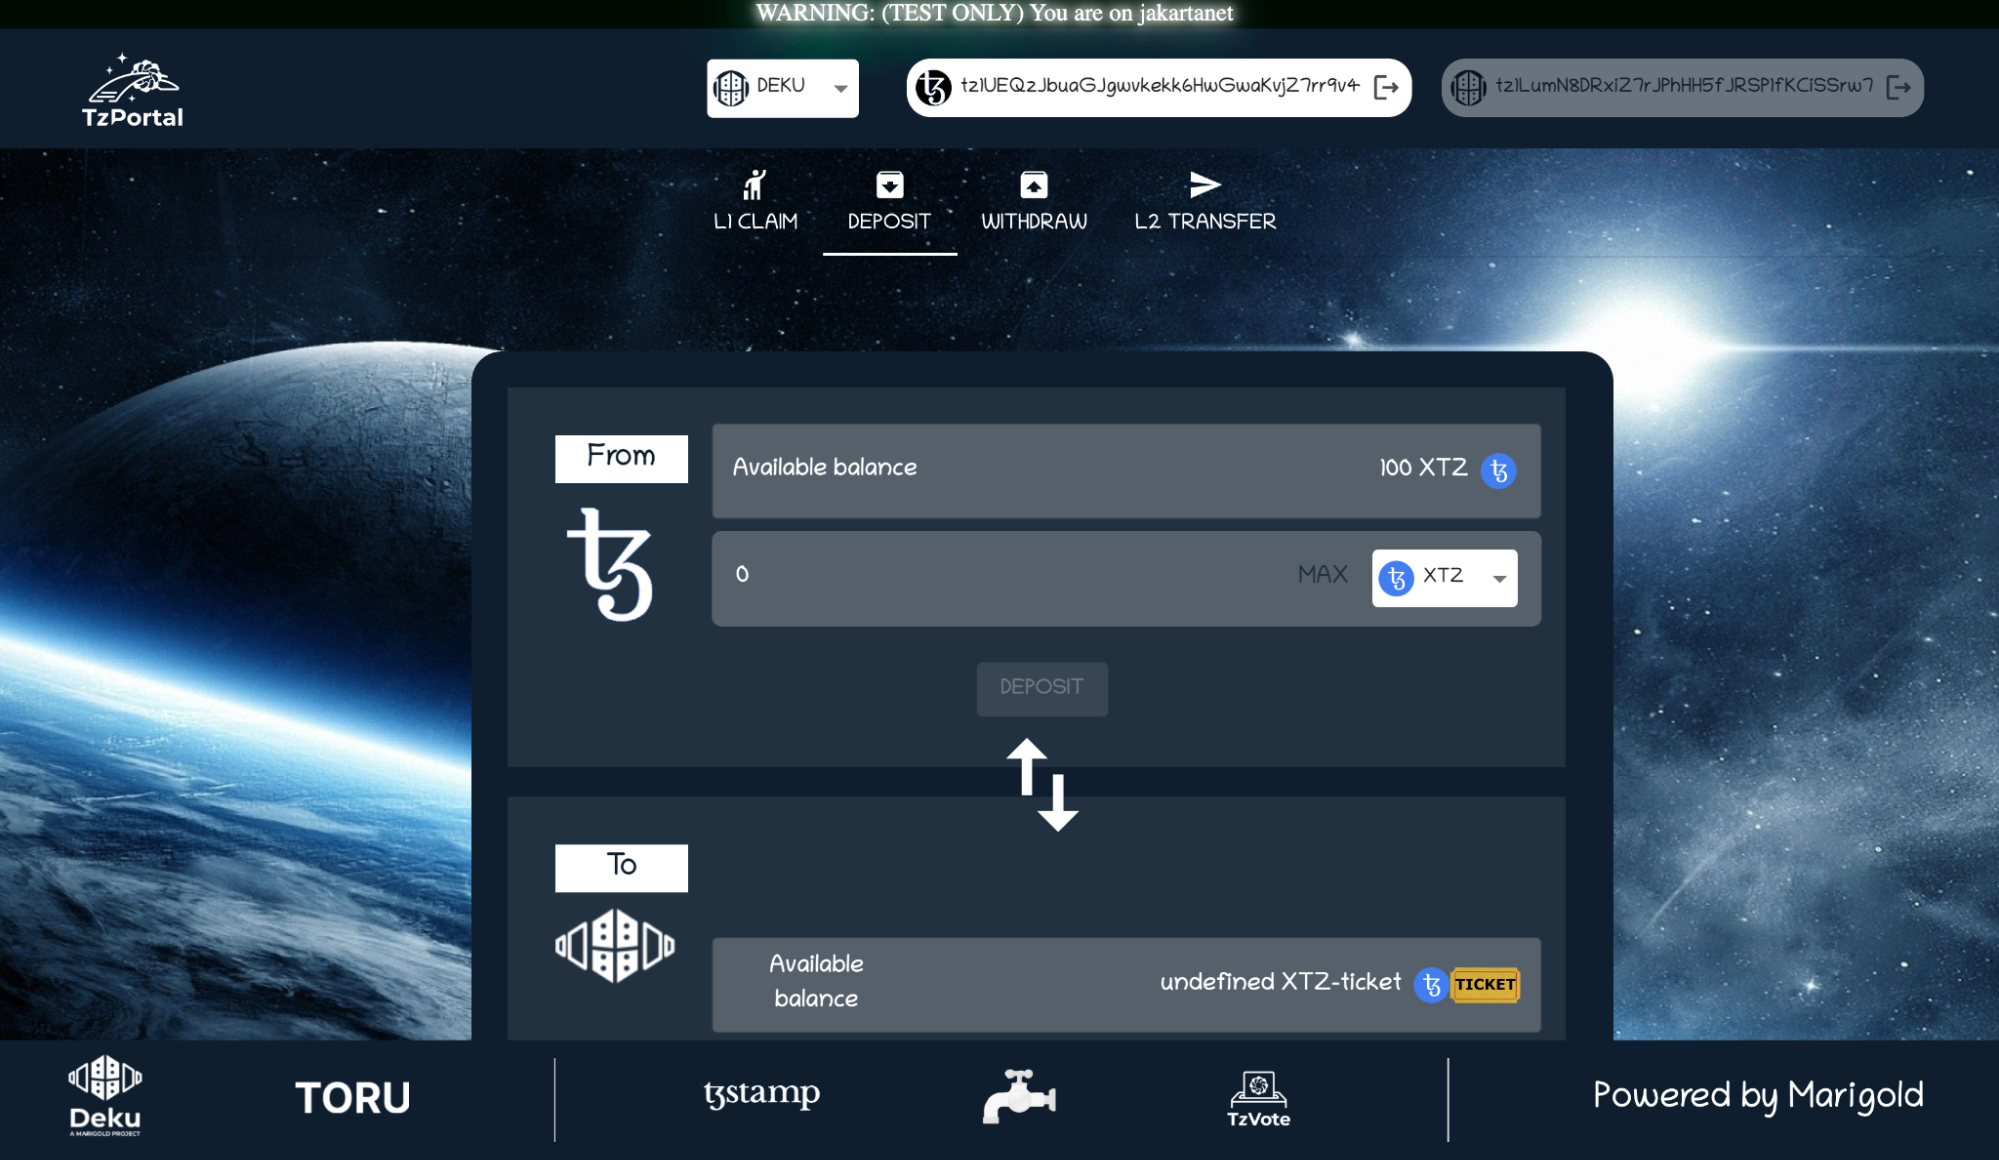
Task: Open the DEKU network dropdown
Action: click(782, 88)
